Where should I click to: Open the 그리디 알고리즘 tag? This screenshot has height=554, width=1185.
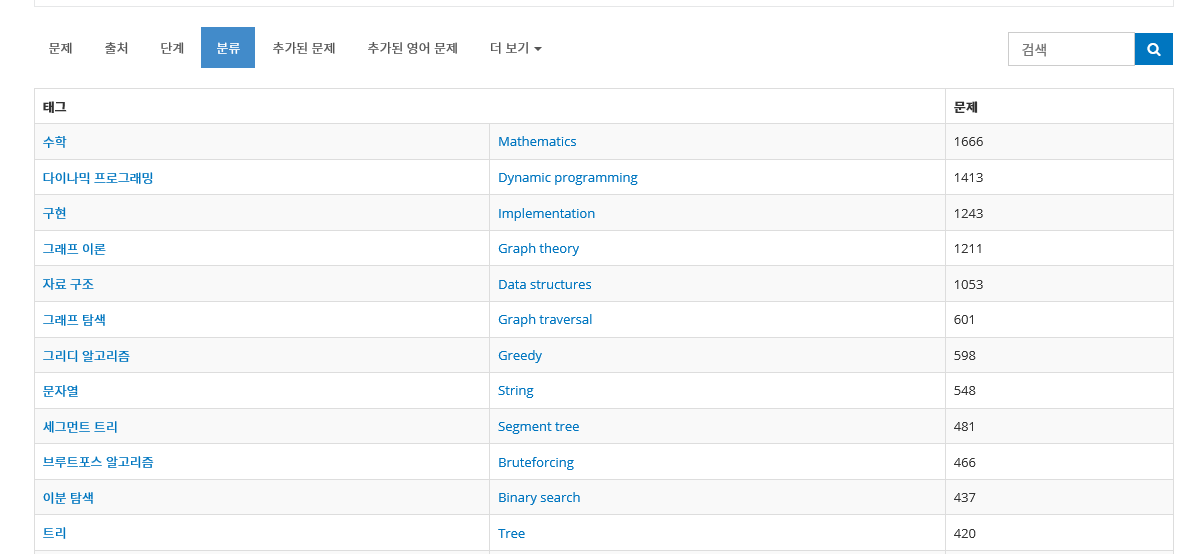pos(86,355)
